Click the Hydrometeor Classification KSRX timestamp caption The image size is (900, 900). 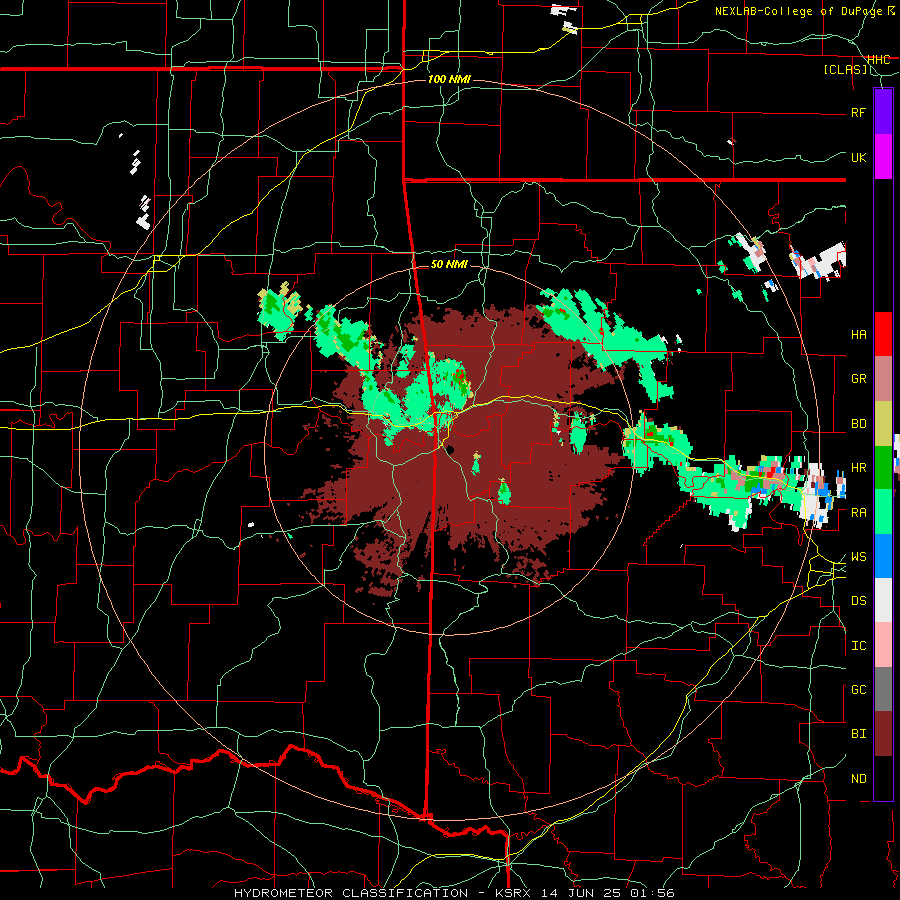[x=454, y=893]
